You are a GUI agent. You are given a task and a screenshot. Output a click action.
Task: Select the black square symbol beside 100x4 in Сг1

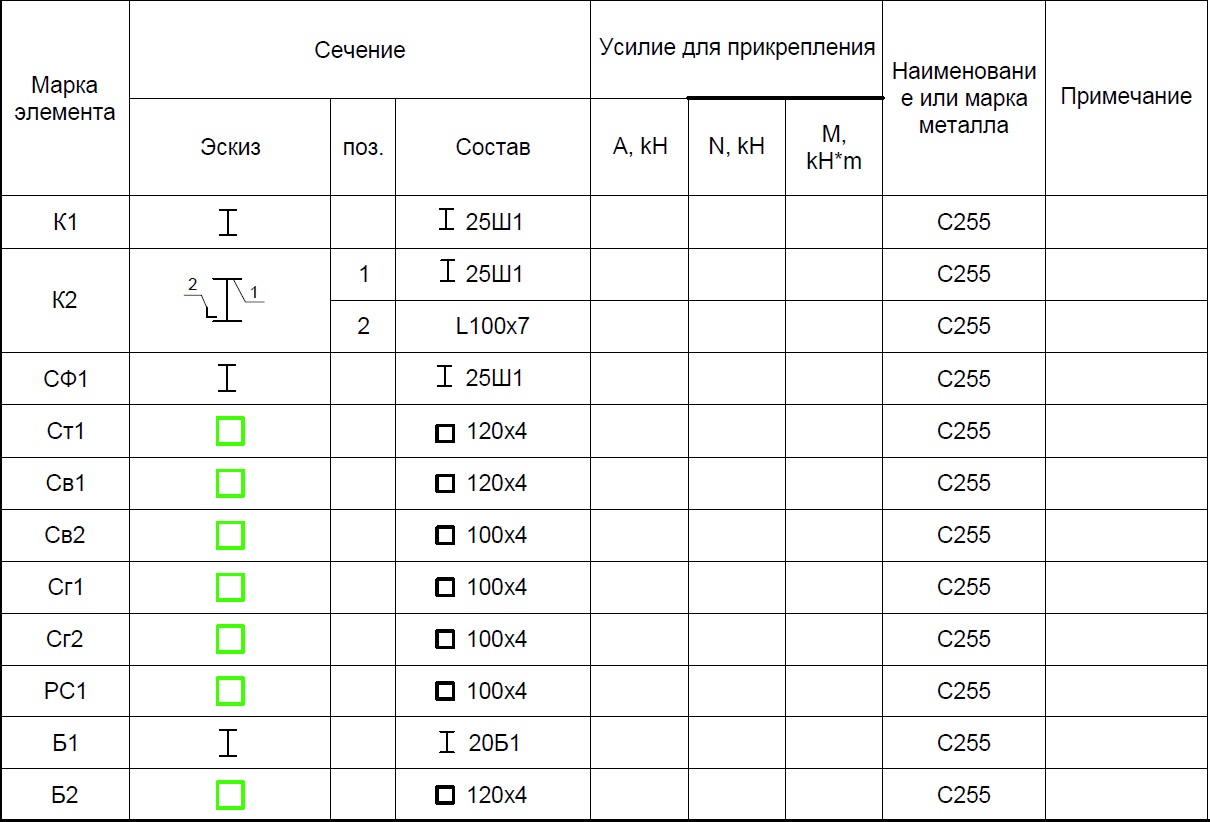[x=445, y=587]
